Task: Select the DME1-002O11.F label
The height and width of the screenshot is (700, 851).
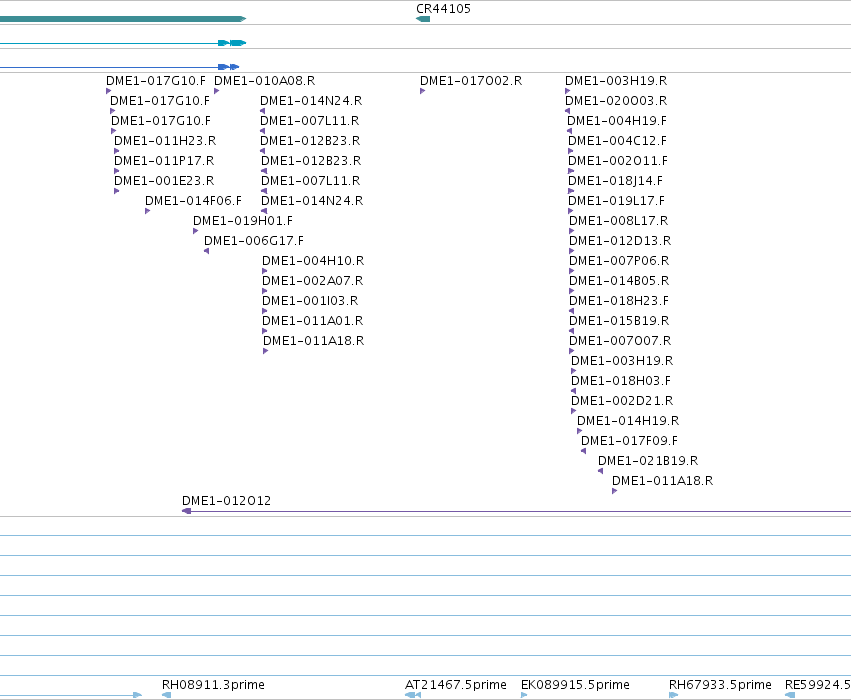Action: tap(618, 161)
